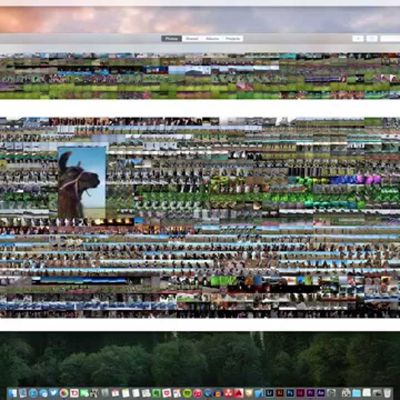Switch to the Photos tab

click(172, 39)
